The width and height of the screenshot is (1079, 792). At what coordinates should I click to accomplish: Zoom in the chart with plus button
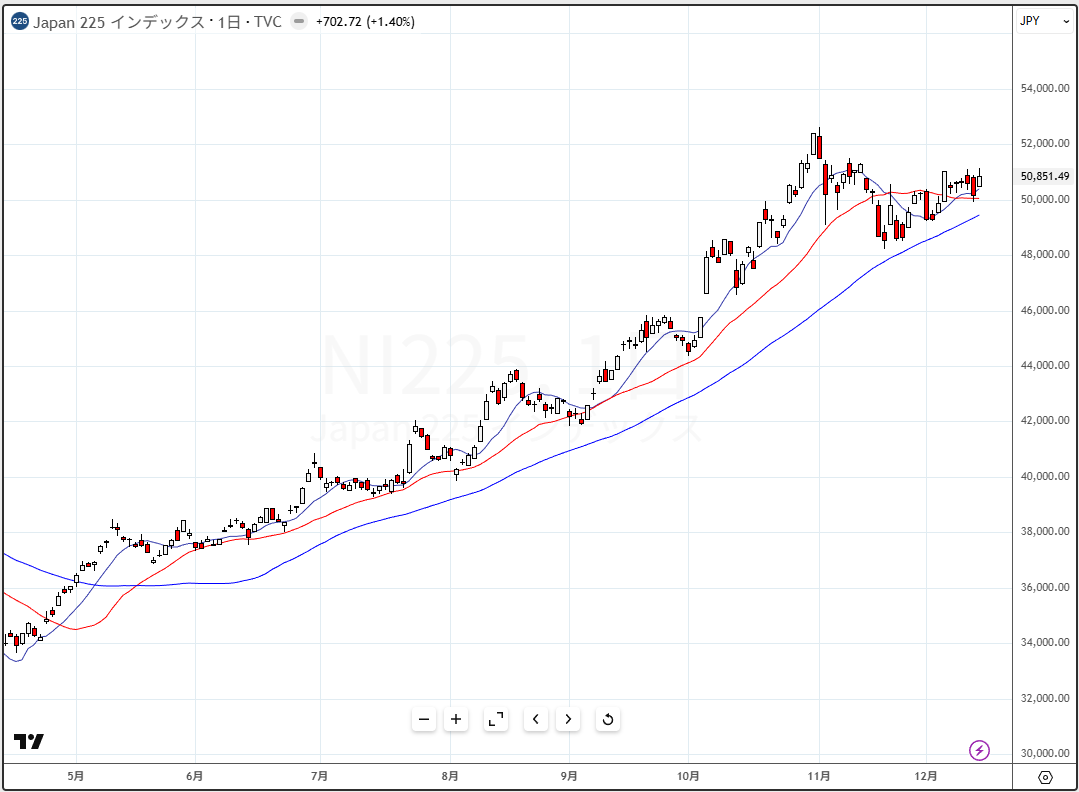(x=456, y=719)
